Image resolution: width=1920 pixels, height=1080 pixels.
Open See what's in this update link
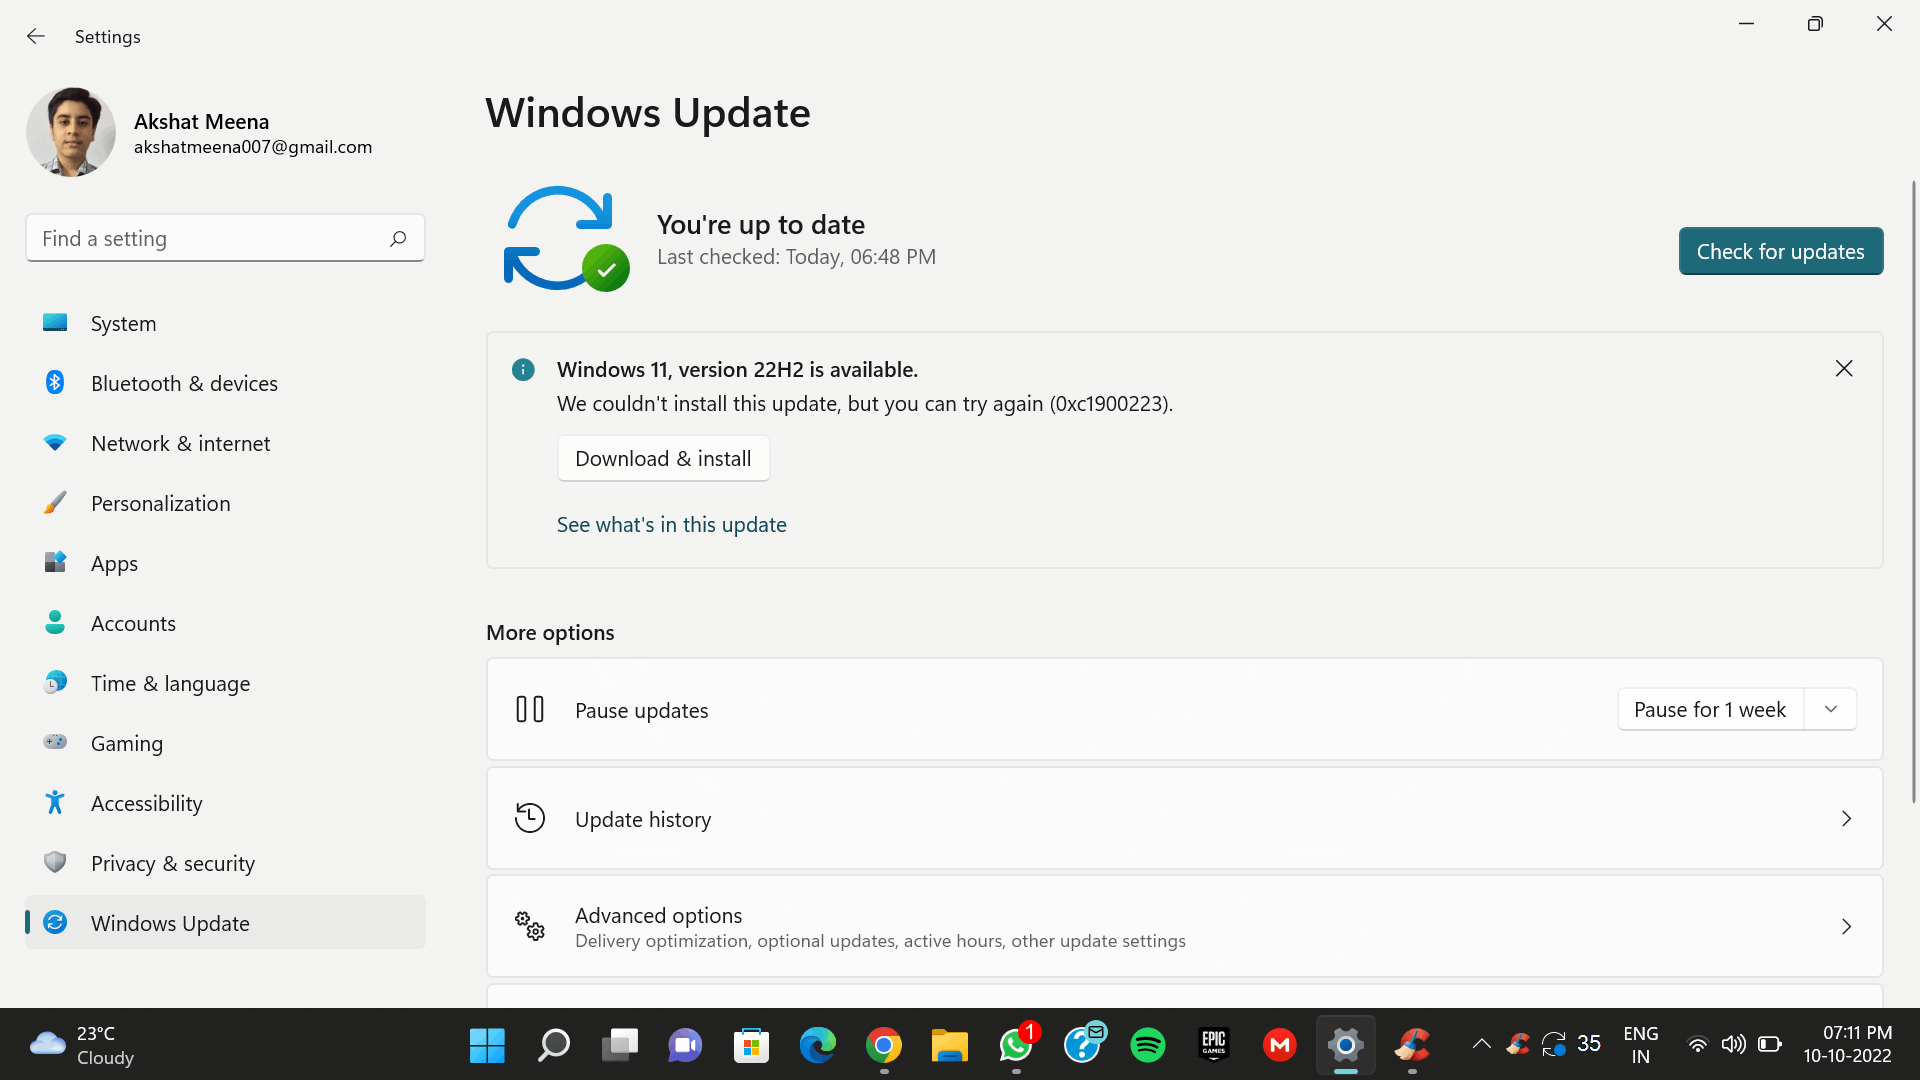point(672,524)
